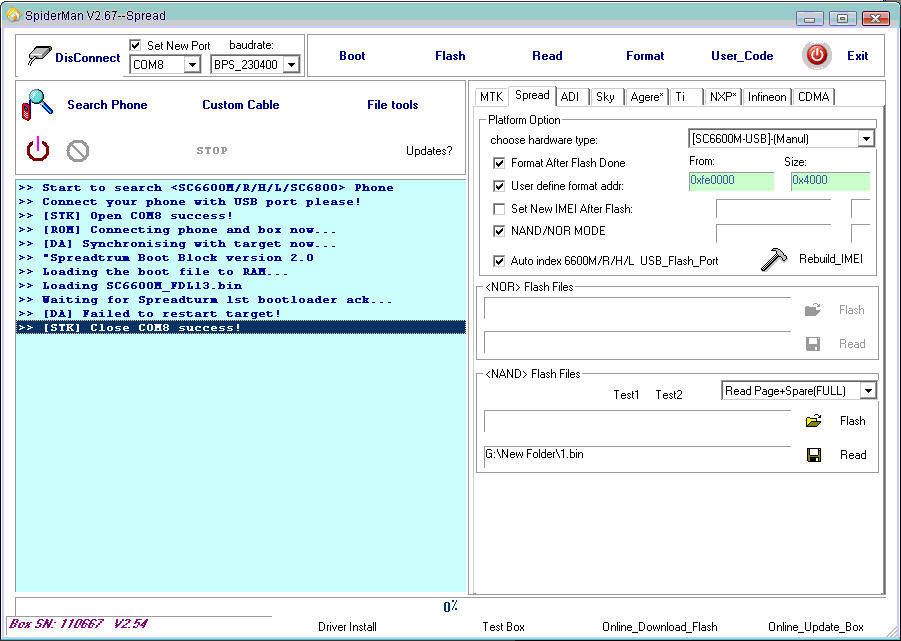Click Online_Download_Flash
The width and height of the screenshot is (901, 641).
[x=660, y=627]
